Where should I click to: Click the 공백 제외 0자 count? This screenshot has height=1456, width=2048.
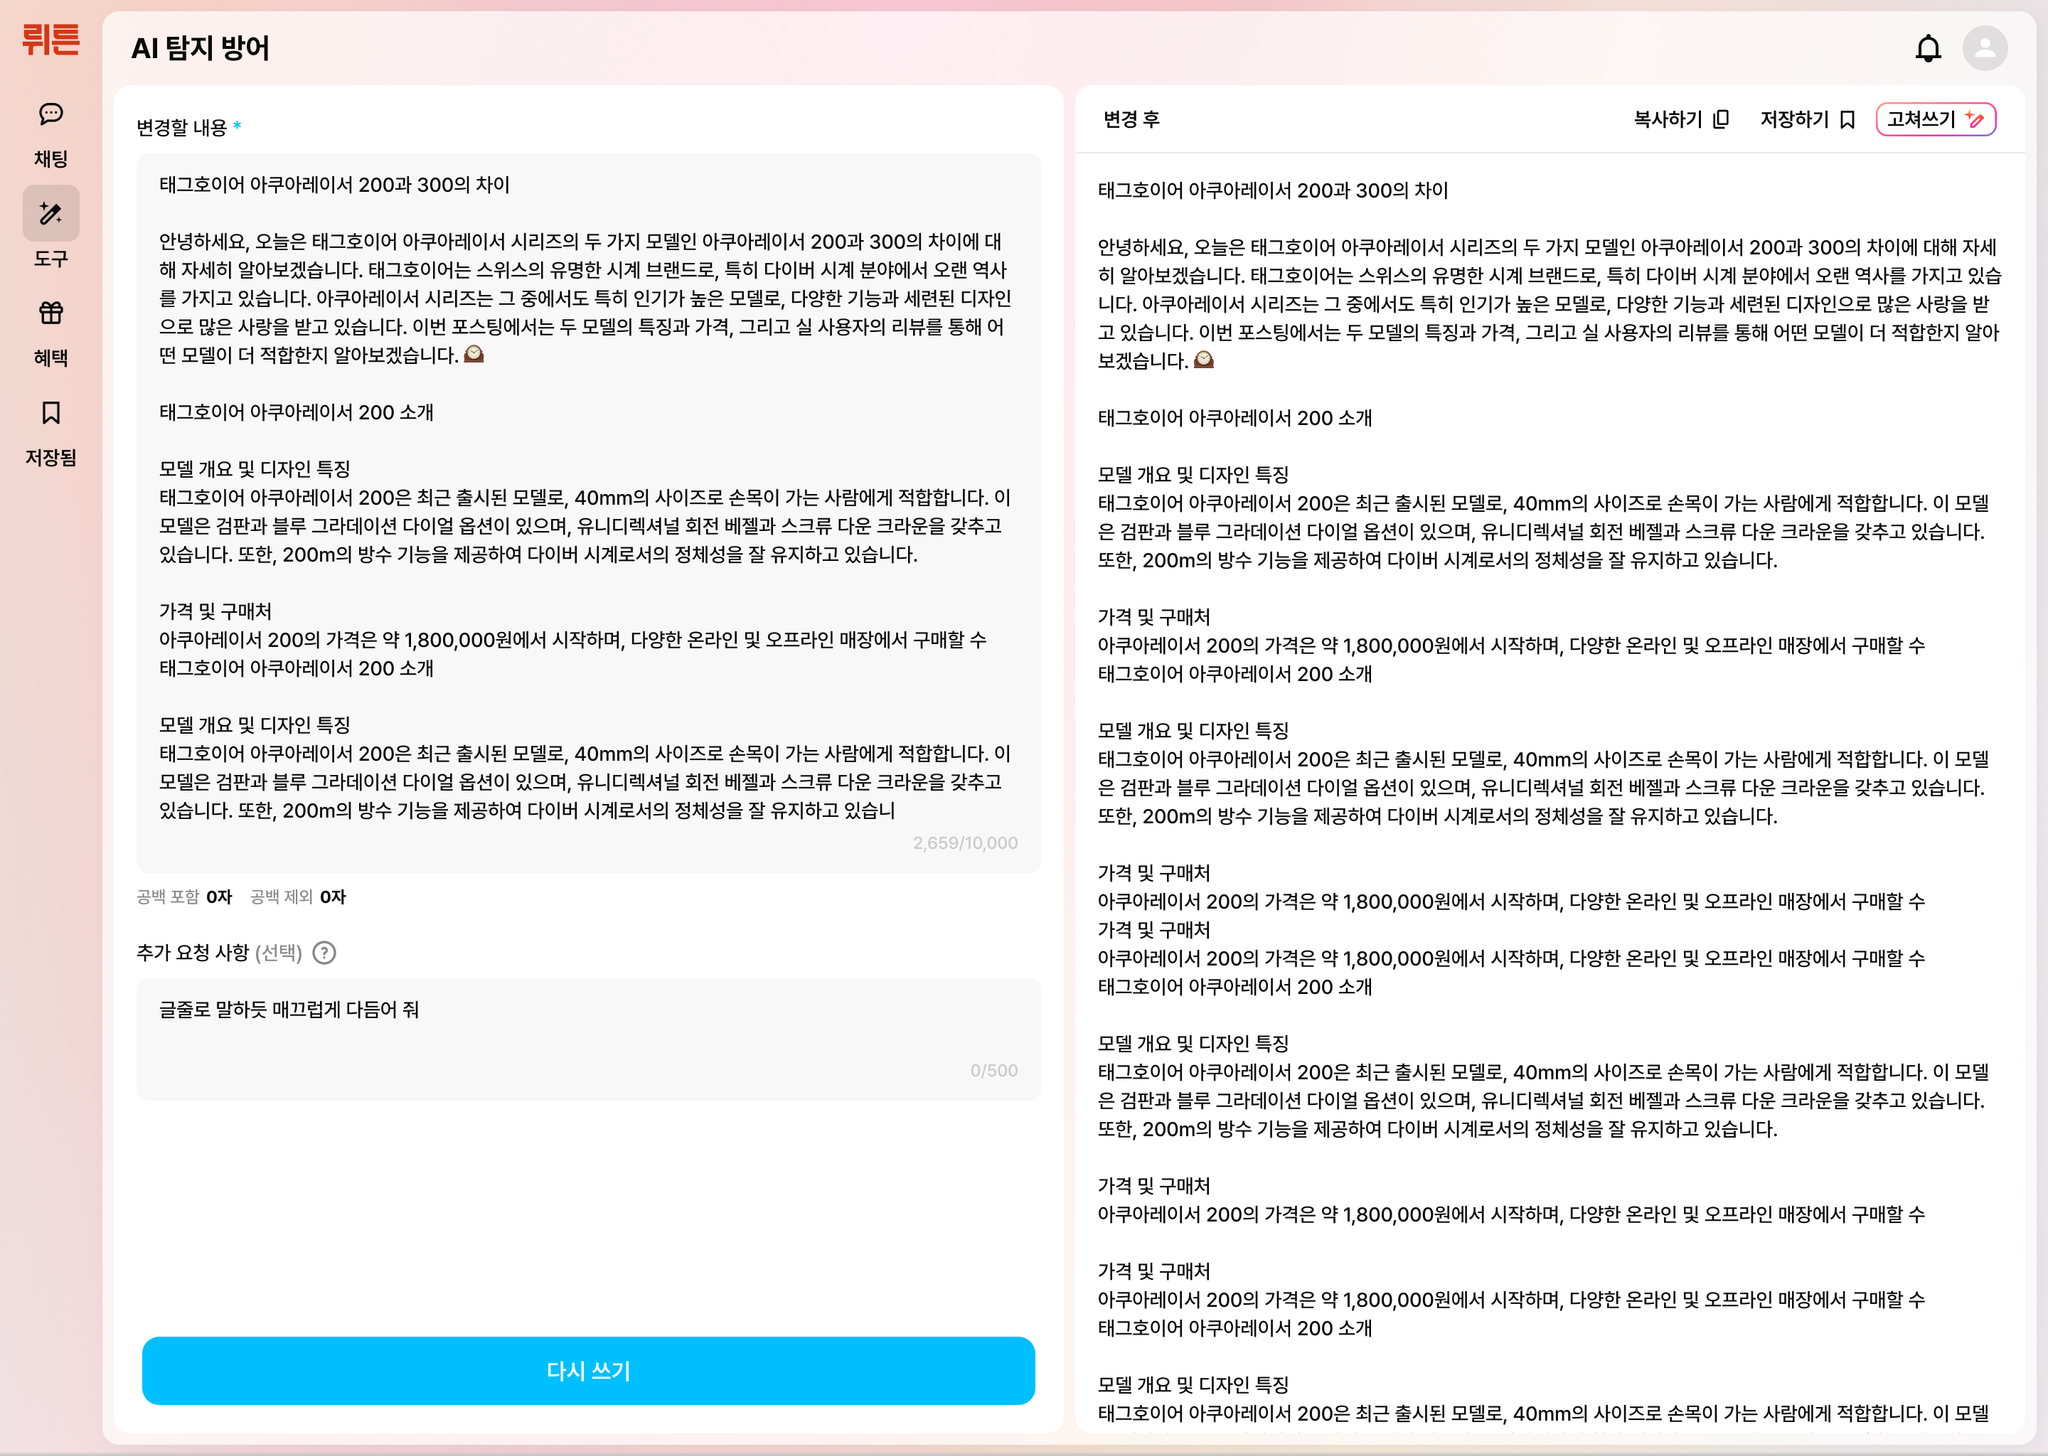pyautogui.click(x=298, y=897)
